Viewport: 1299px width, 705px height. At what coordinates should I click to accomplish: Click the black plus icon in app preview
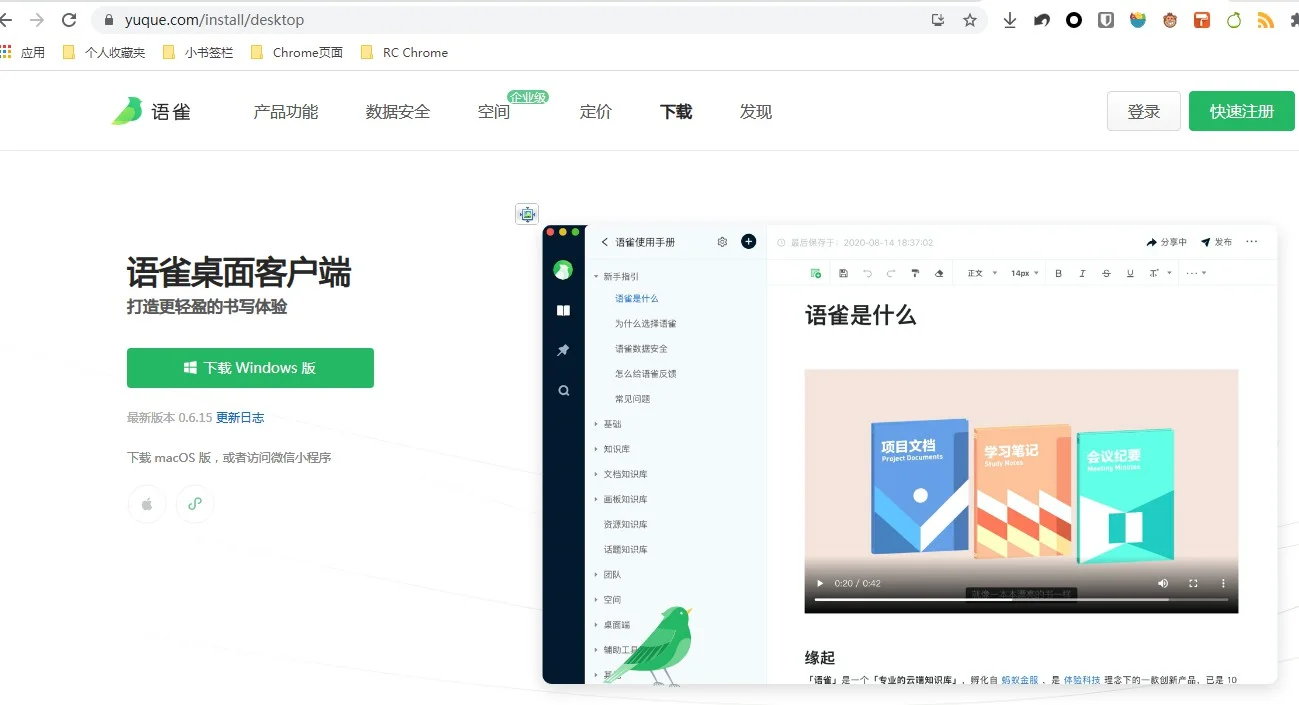point(748,242)
